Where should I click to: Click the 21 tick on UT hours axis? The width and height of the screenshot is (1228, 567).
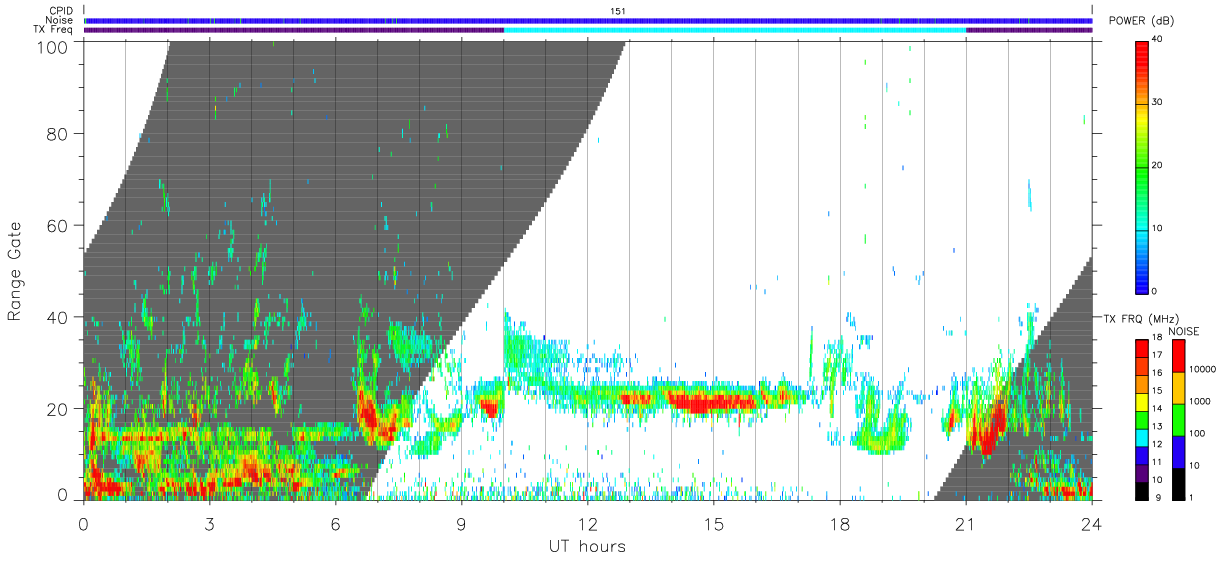965,523
